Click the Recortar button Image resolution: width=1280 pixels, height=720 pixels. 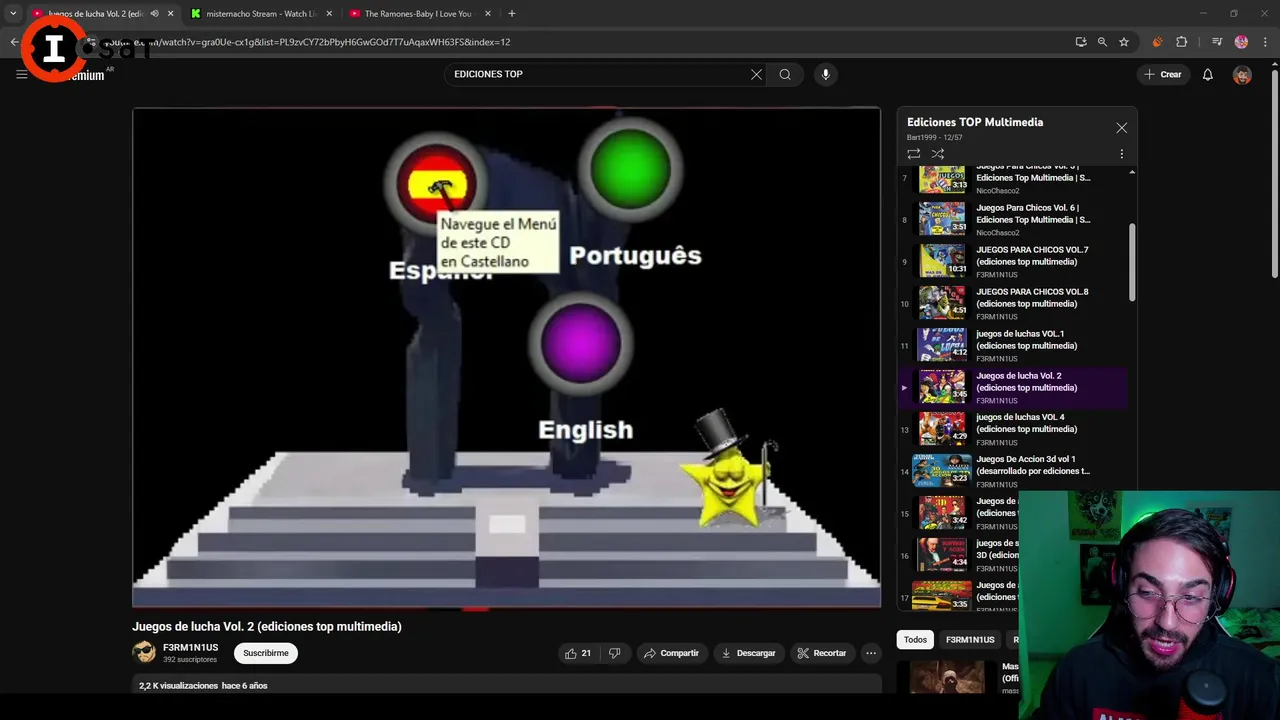tap(821, 653)
